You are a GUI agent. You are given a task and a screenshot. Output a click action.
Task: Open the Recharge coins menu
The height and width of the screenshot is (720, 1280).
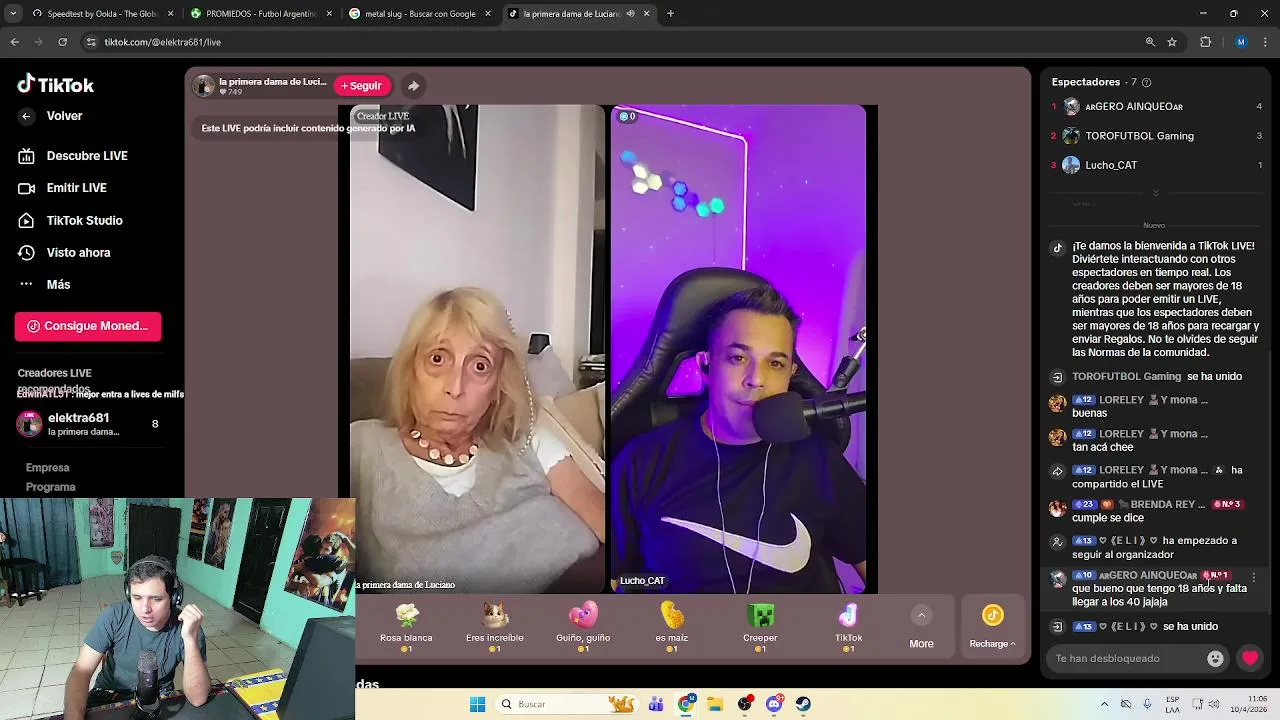pos(992,627)
